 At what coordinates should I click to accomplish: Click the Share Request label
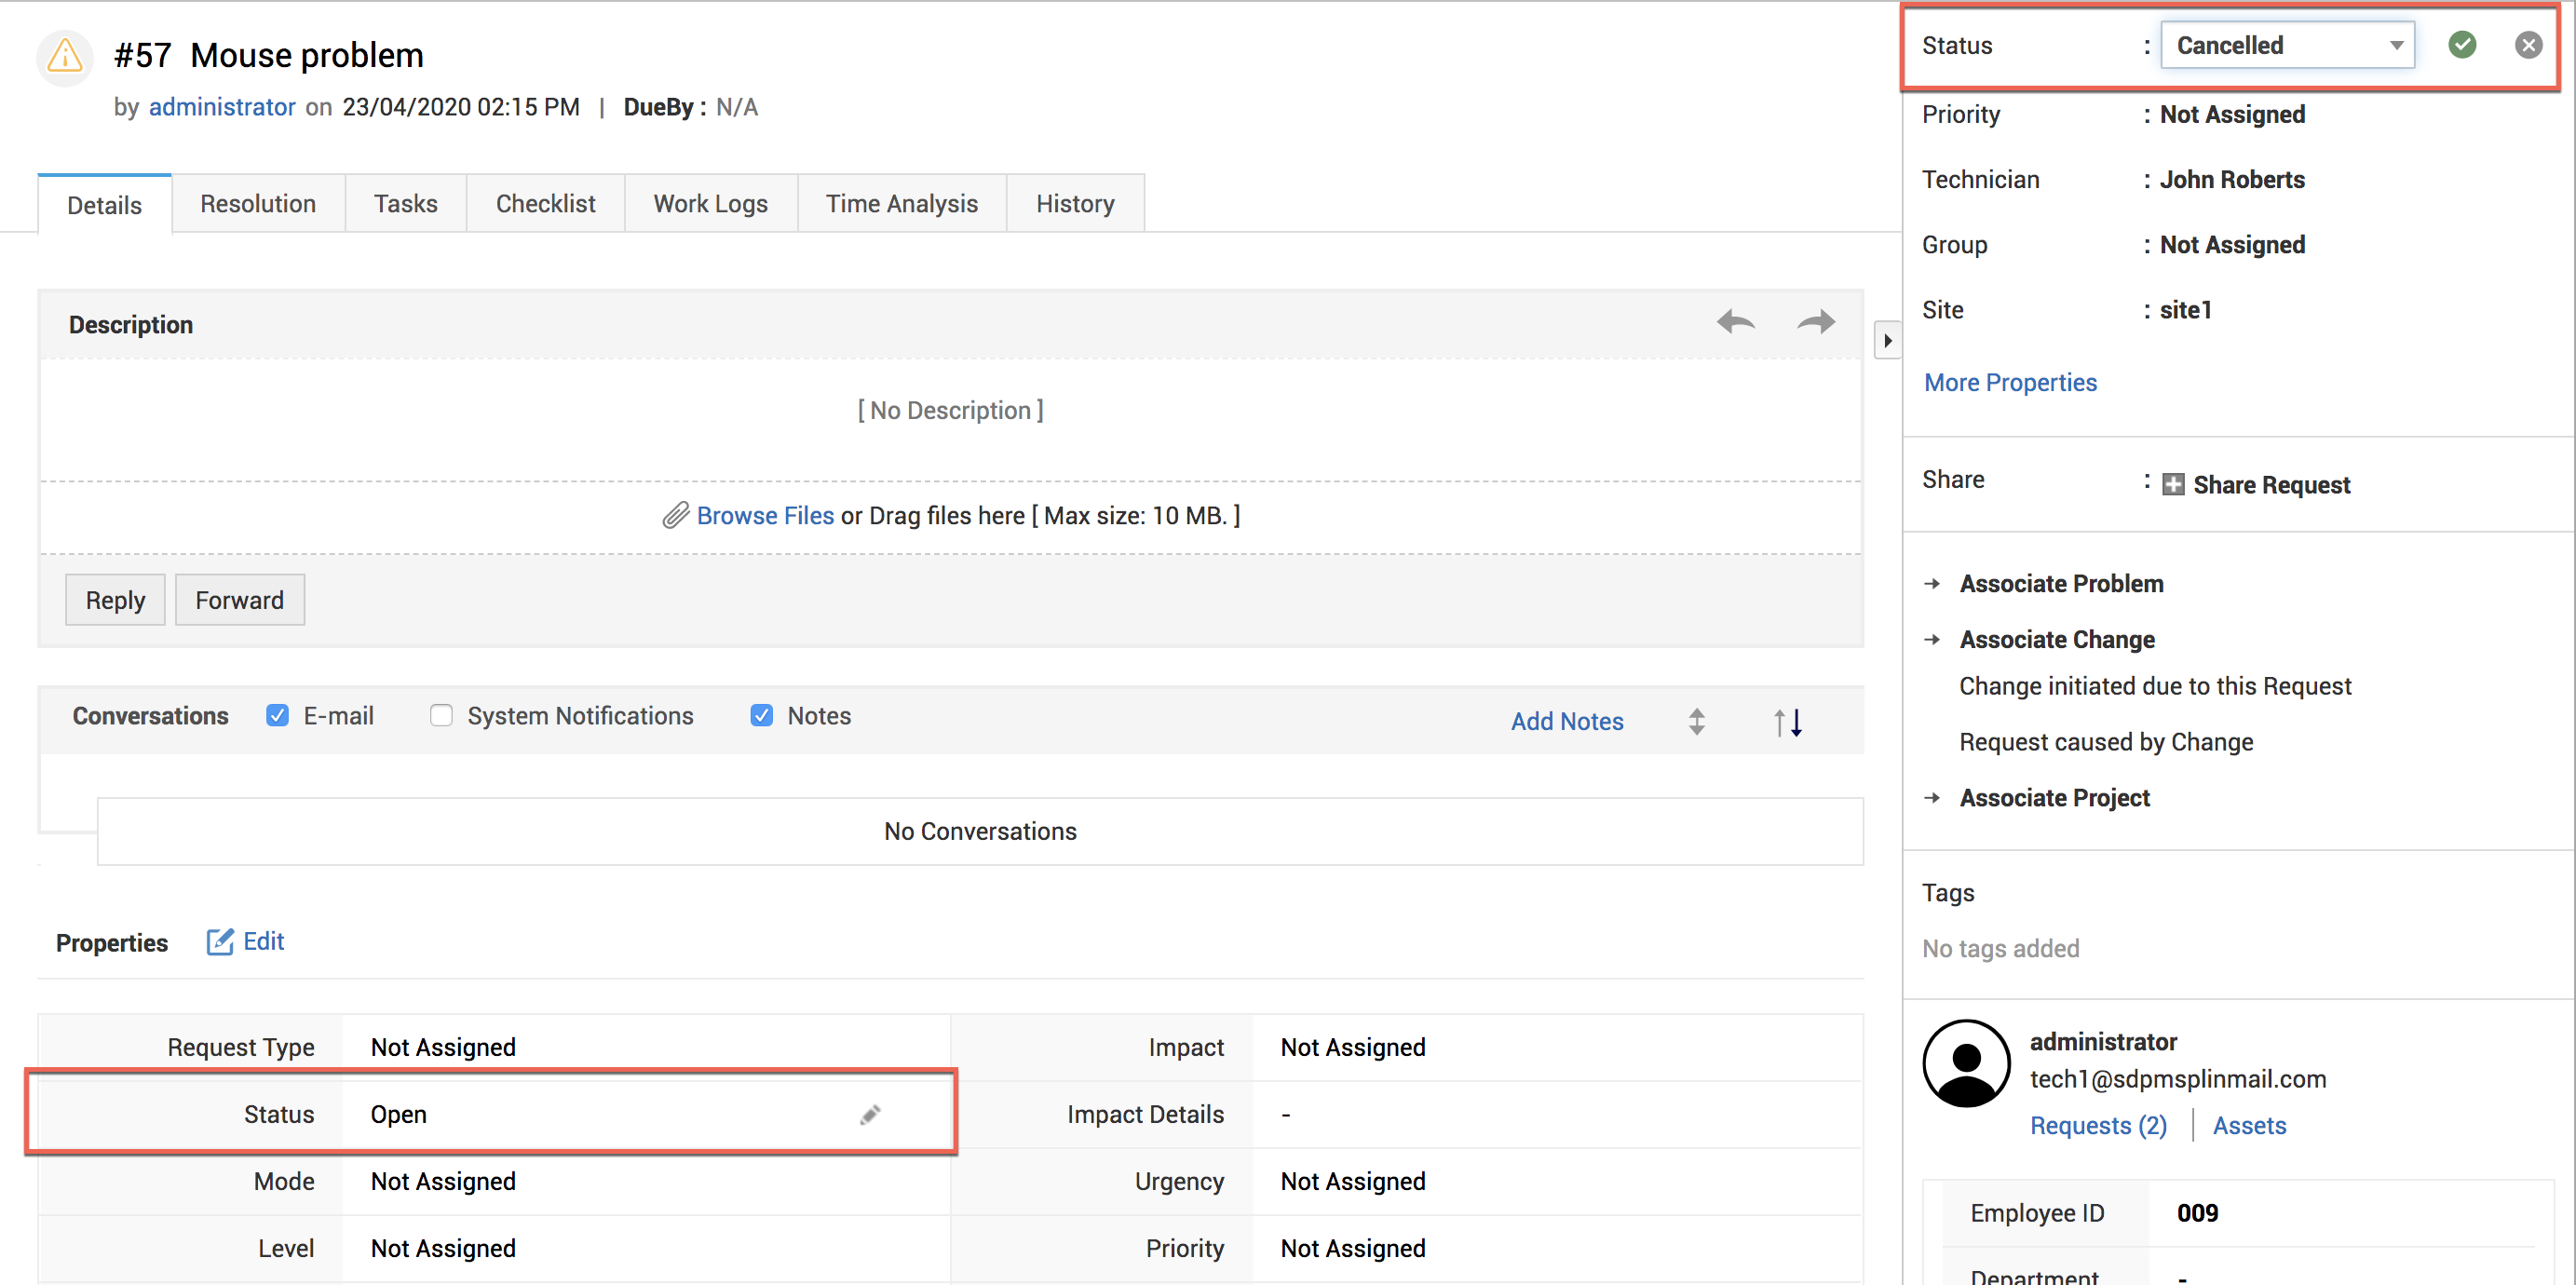(x=2271, y=485)
